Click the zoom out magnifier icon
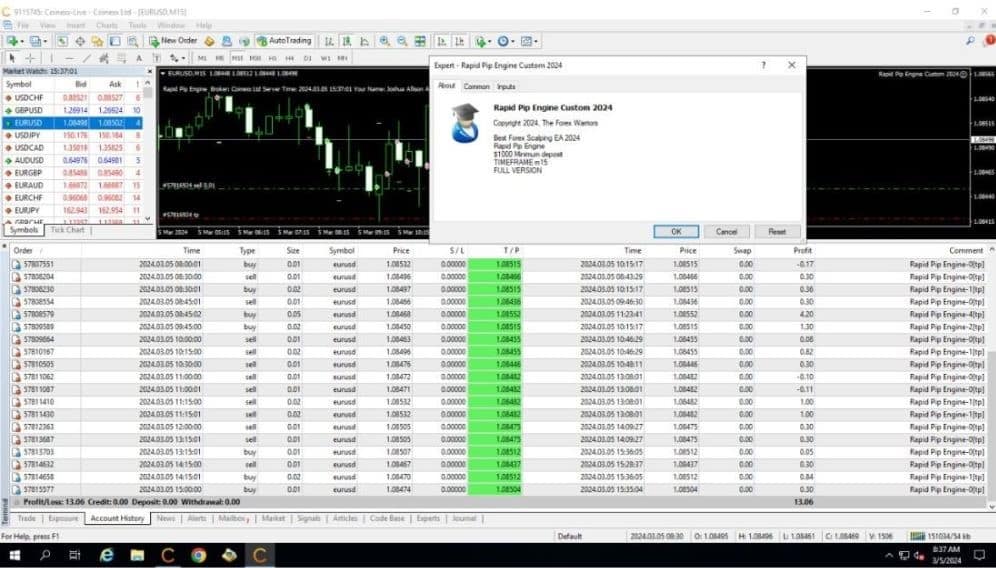 coord(402,41)
